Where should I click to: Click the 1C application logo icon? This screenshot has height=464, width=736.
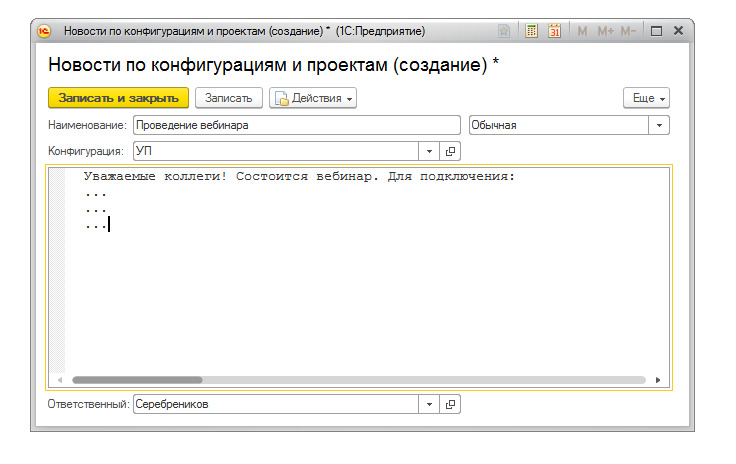click(x=45, y=31)
